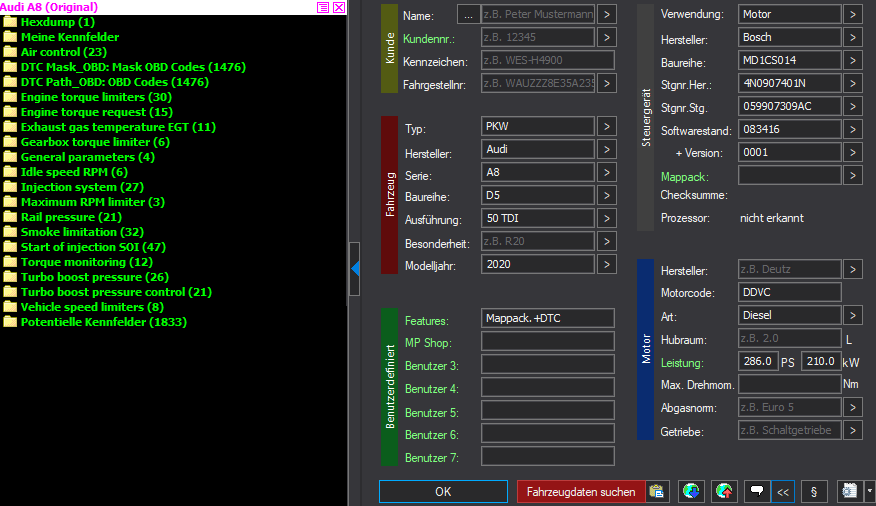Click the paragraph sign (§) button
This screenshot has height=506, width=876.
pyautogui.click(x=813, y=491)
